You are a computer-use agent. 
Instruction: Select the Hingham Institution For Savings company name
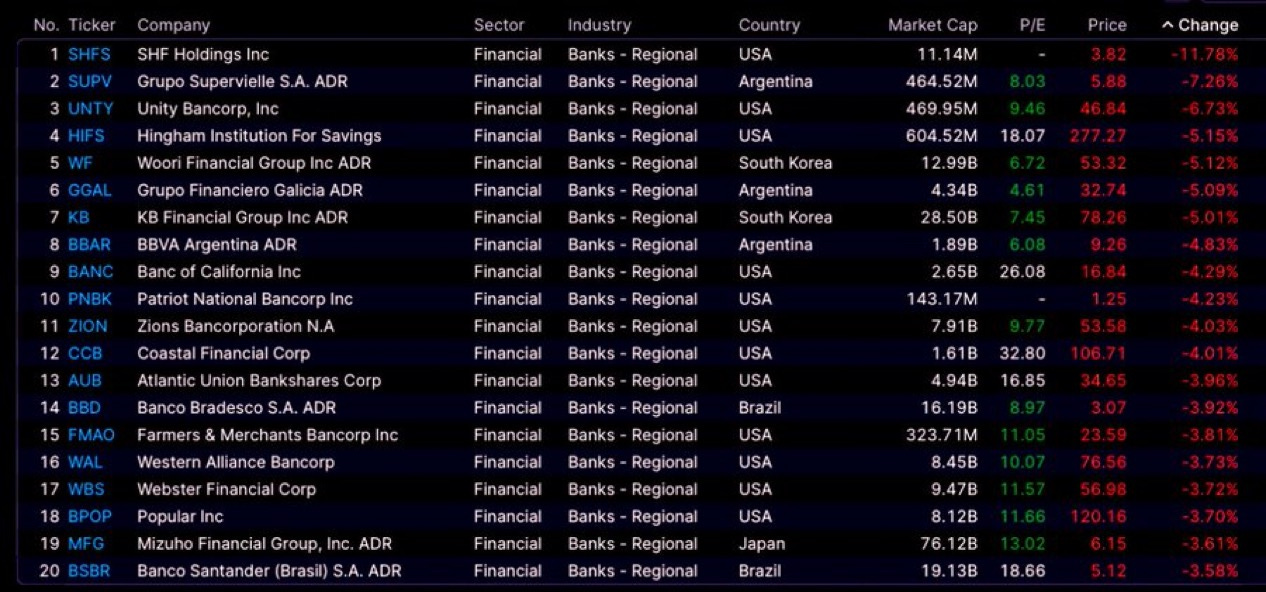pos(259,136)
